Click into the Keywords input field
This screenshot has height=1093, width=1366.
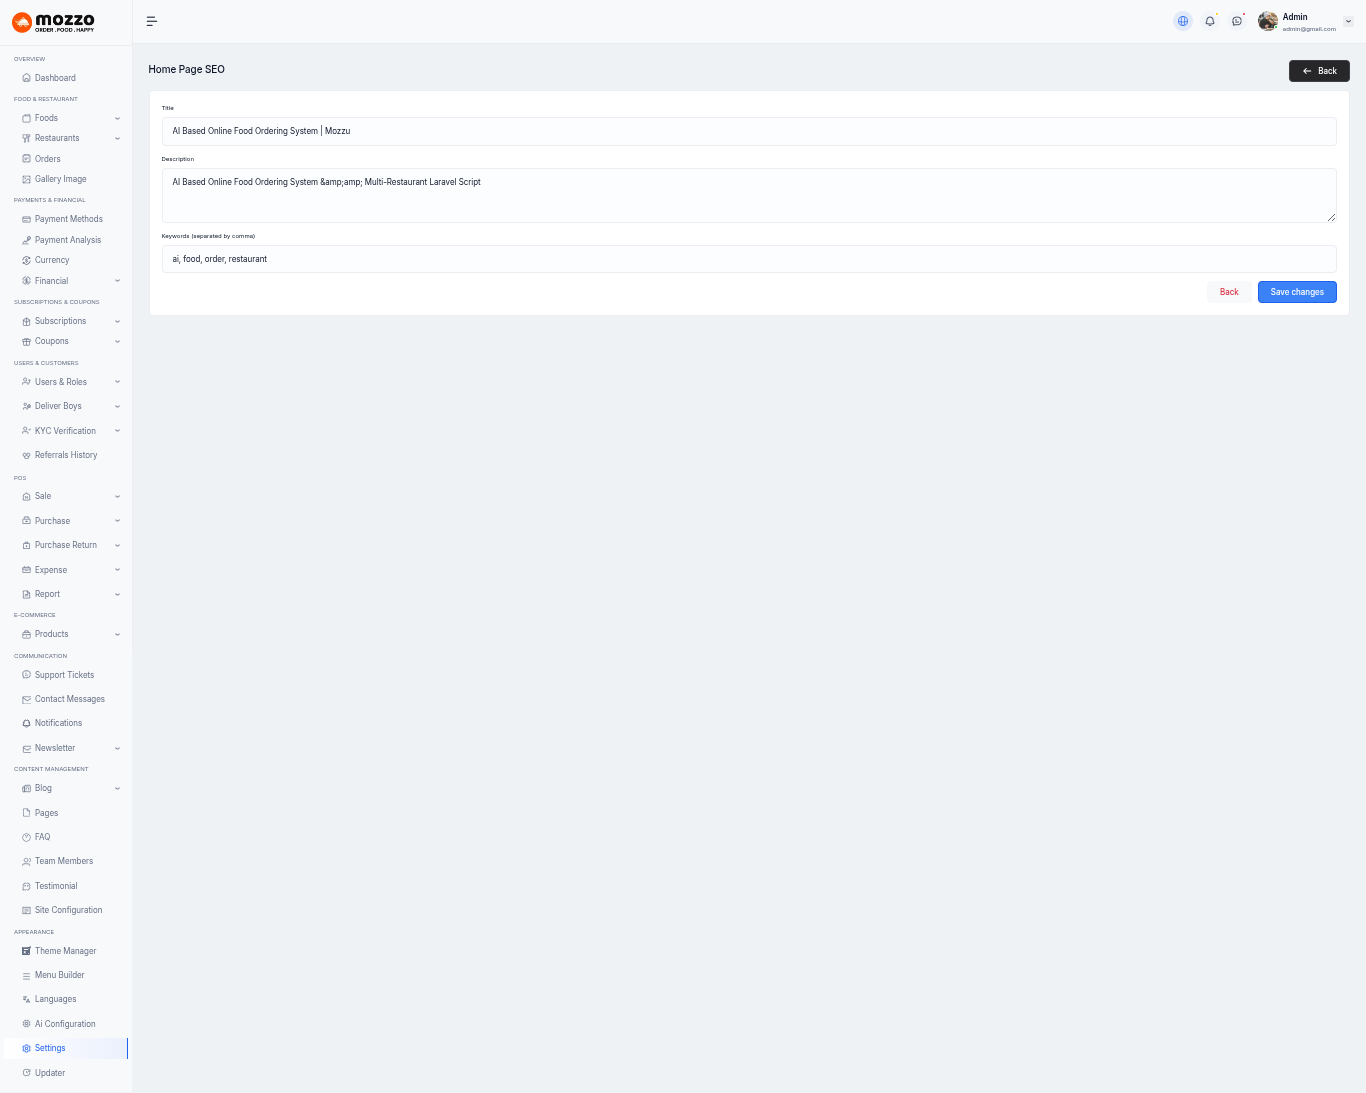click(x=748, y=259)
